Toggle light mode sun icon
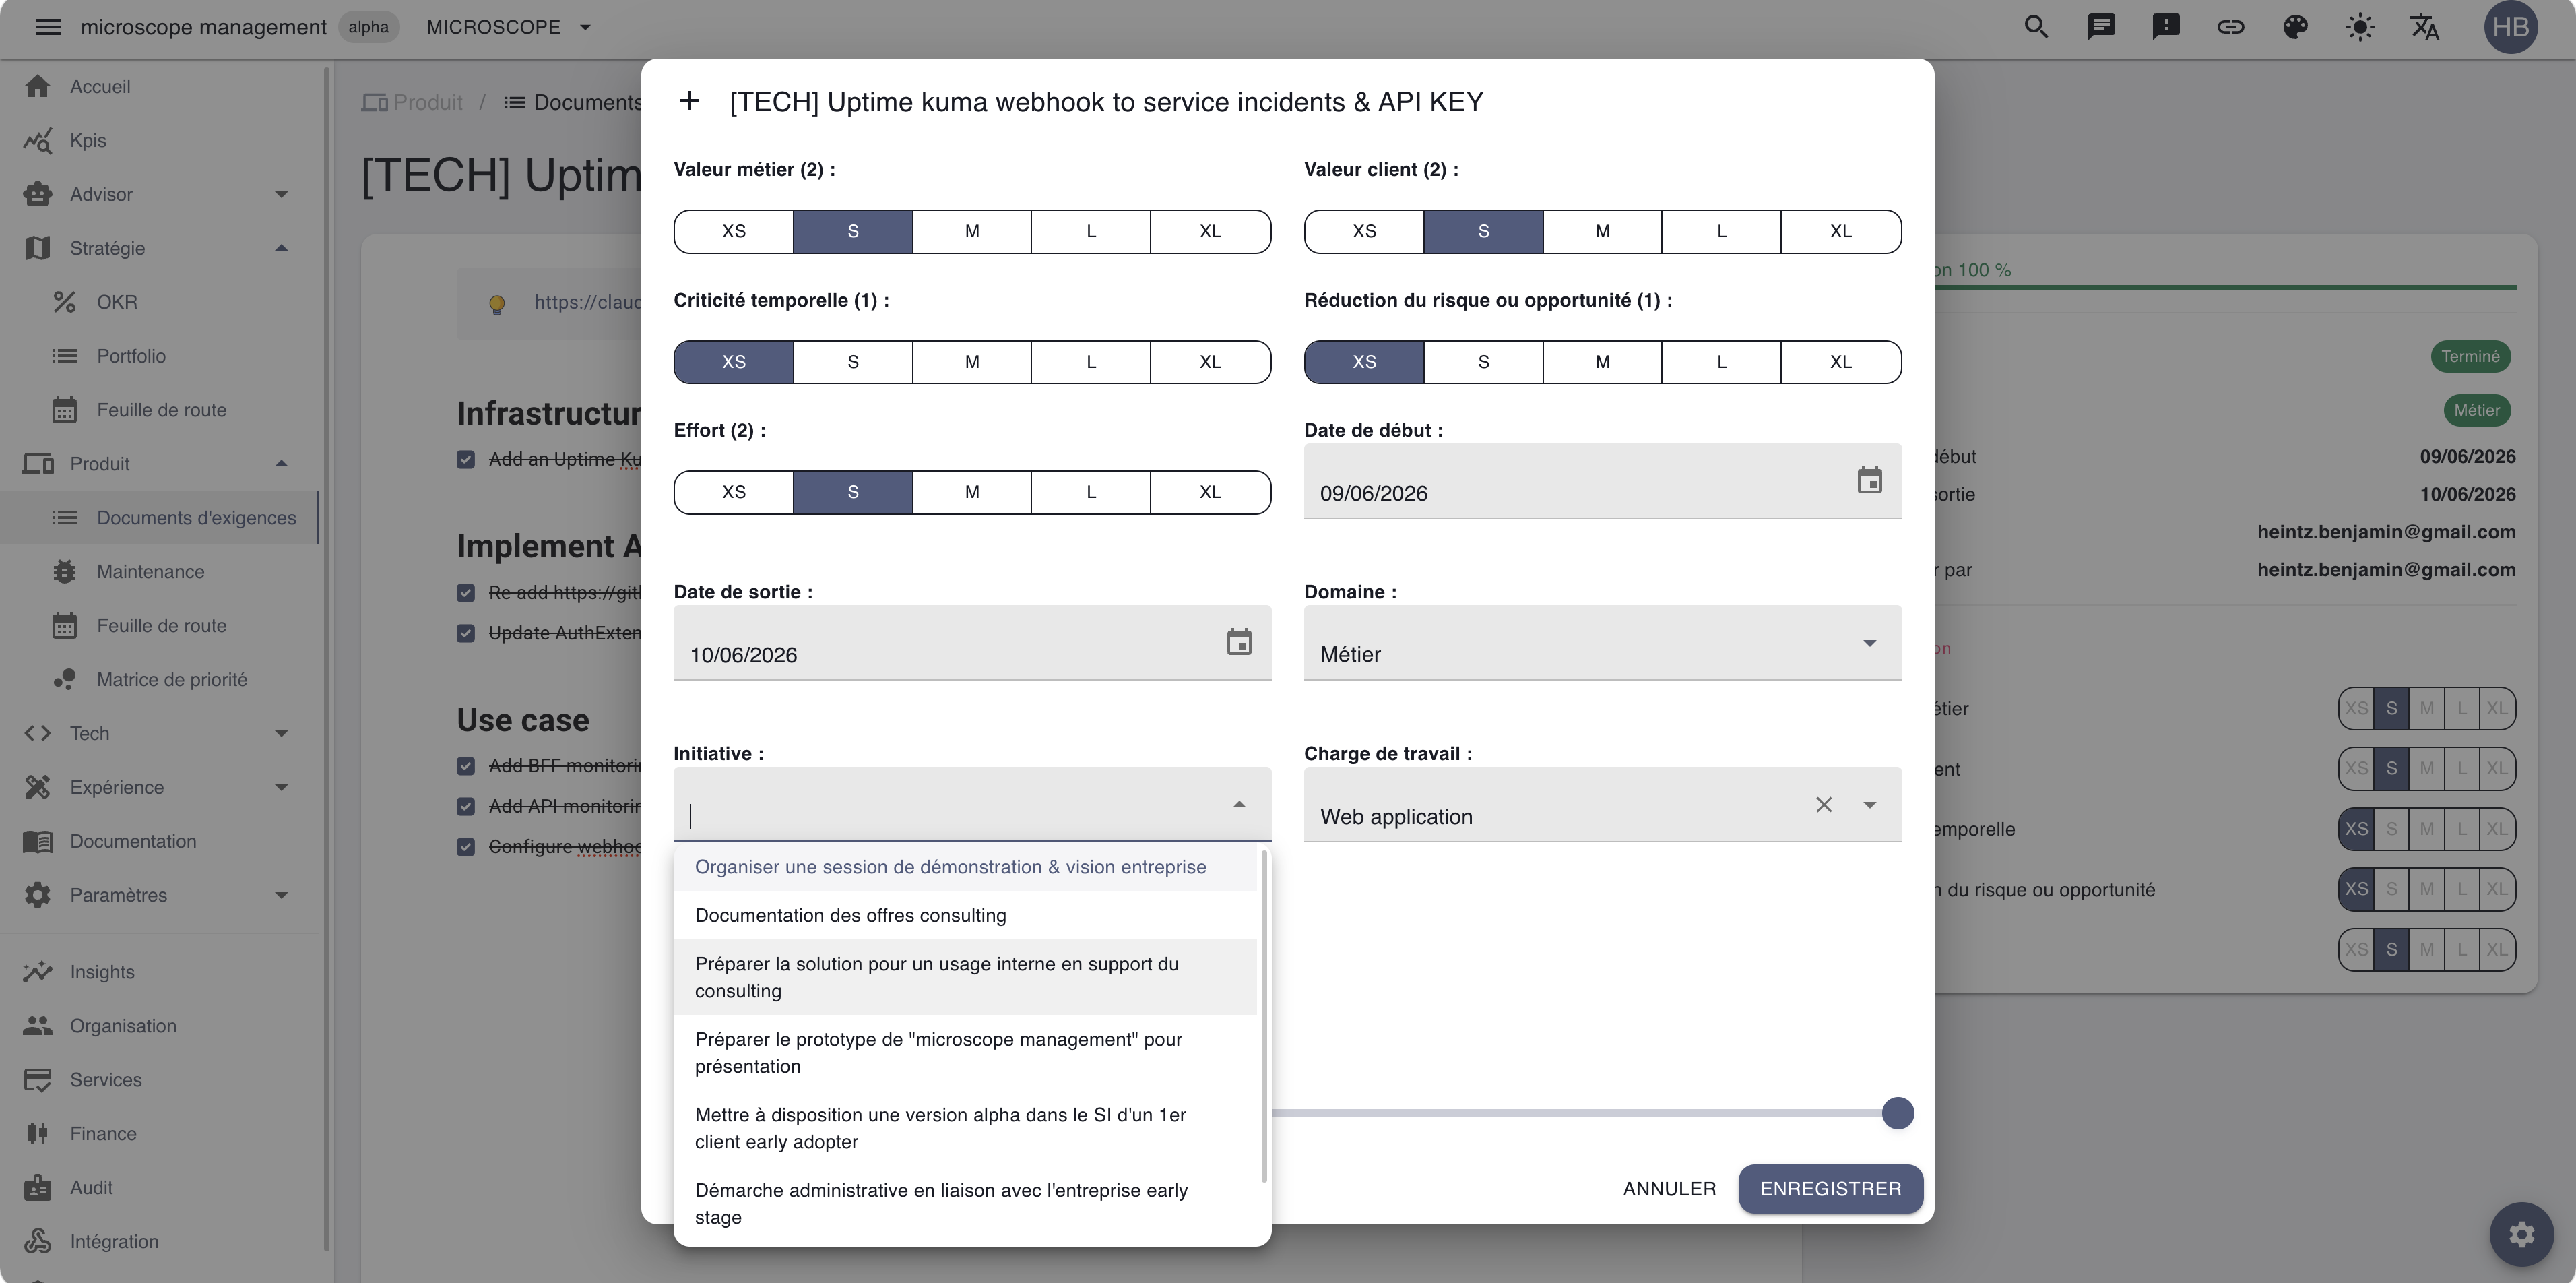 click(x=2360, y=27)
